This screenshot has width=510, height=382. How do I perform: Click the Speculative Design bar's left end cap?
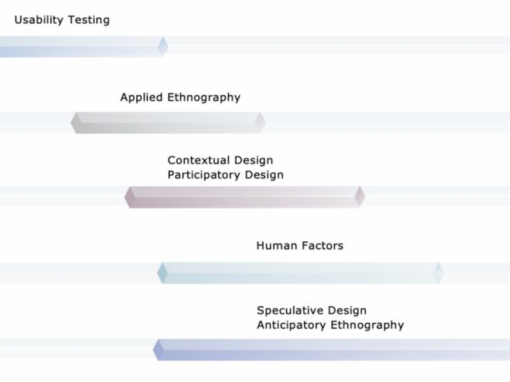coord(158,350)
